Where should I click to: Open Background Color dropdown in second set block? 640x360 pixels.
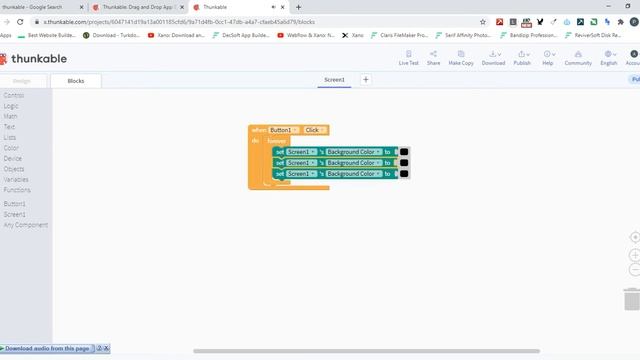(354, 163)
